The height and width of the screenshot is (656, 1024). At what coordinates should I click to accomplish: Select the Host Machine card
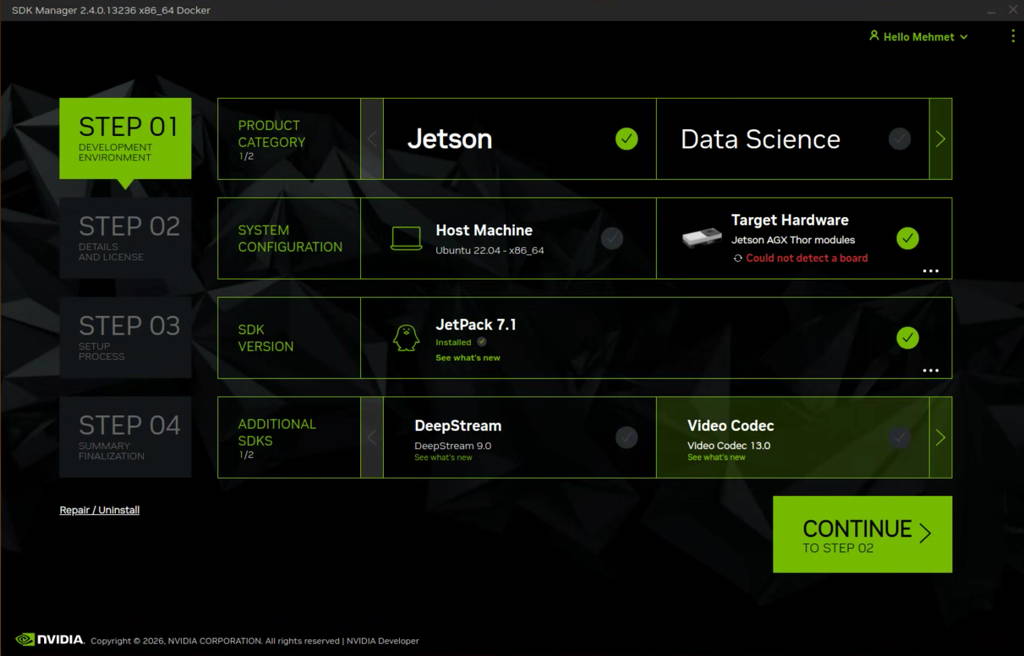pos(508,238)
